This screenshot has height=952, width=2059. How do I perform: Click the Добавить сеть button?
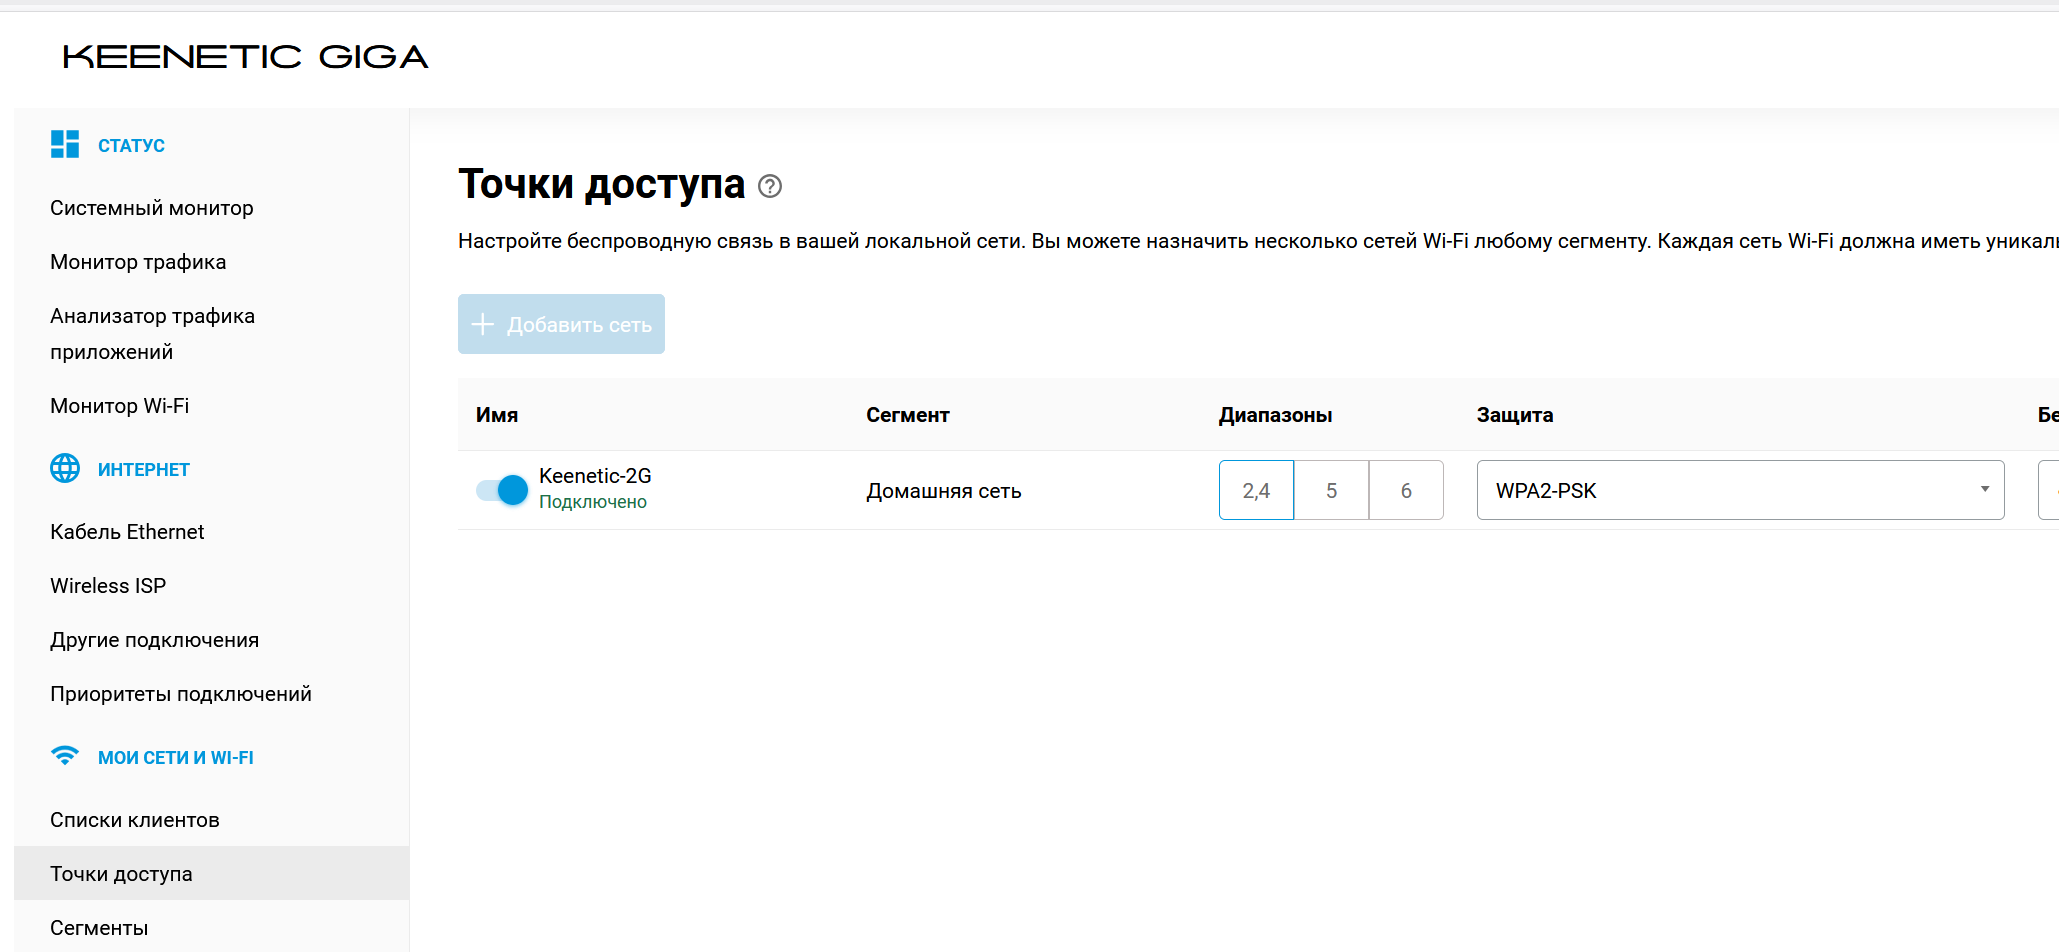click(561, 324)
